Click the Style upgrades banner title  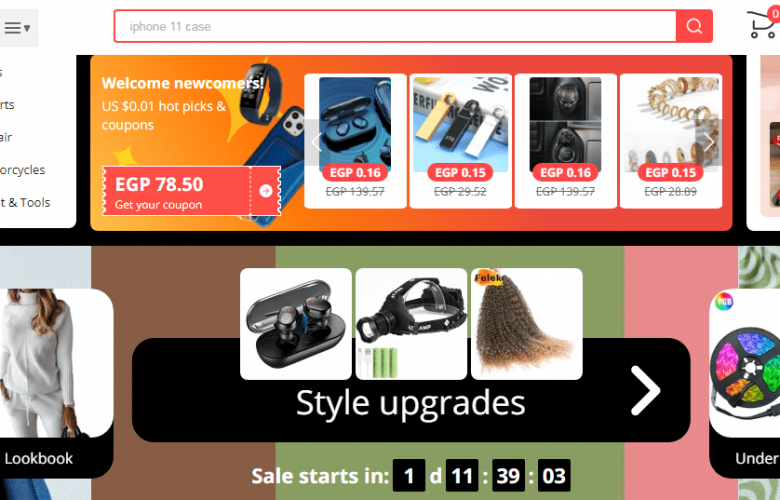coord(410,402)
